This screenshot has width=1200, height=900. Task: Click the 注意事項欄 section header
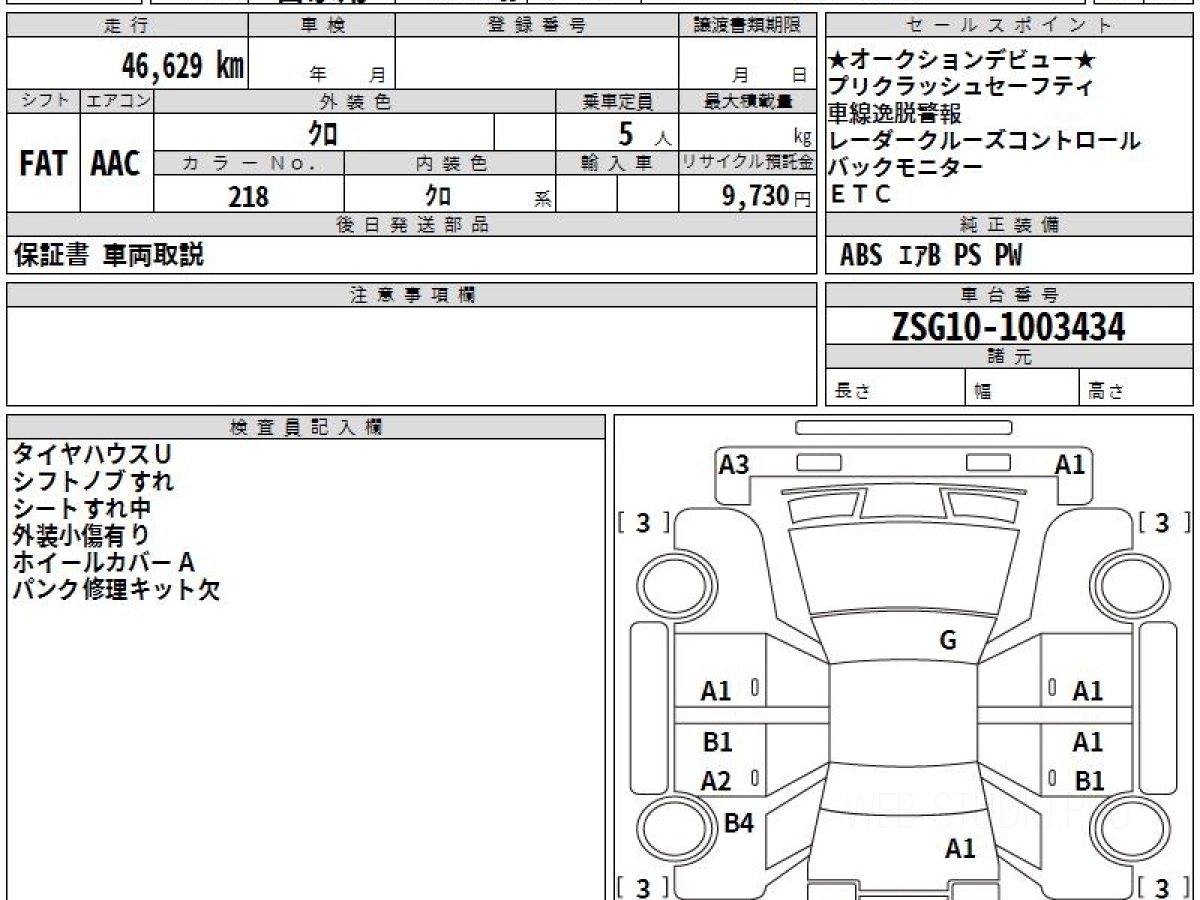tap(411, 295)
